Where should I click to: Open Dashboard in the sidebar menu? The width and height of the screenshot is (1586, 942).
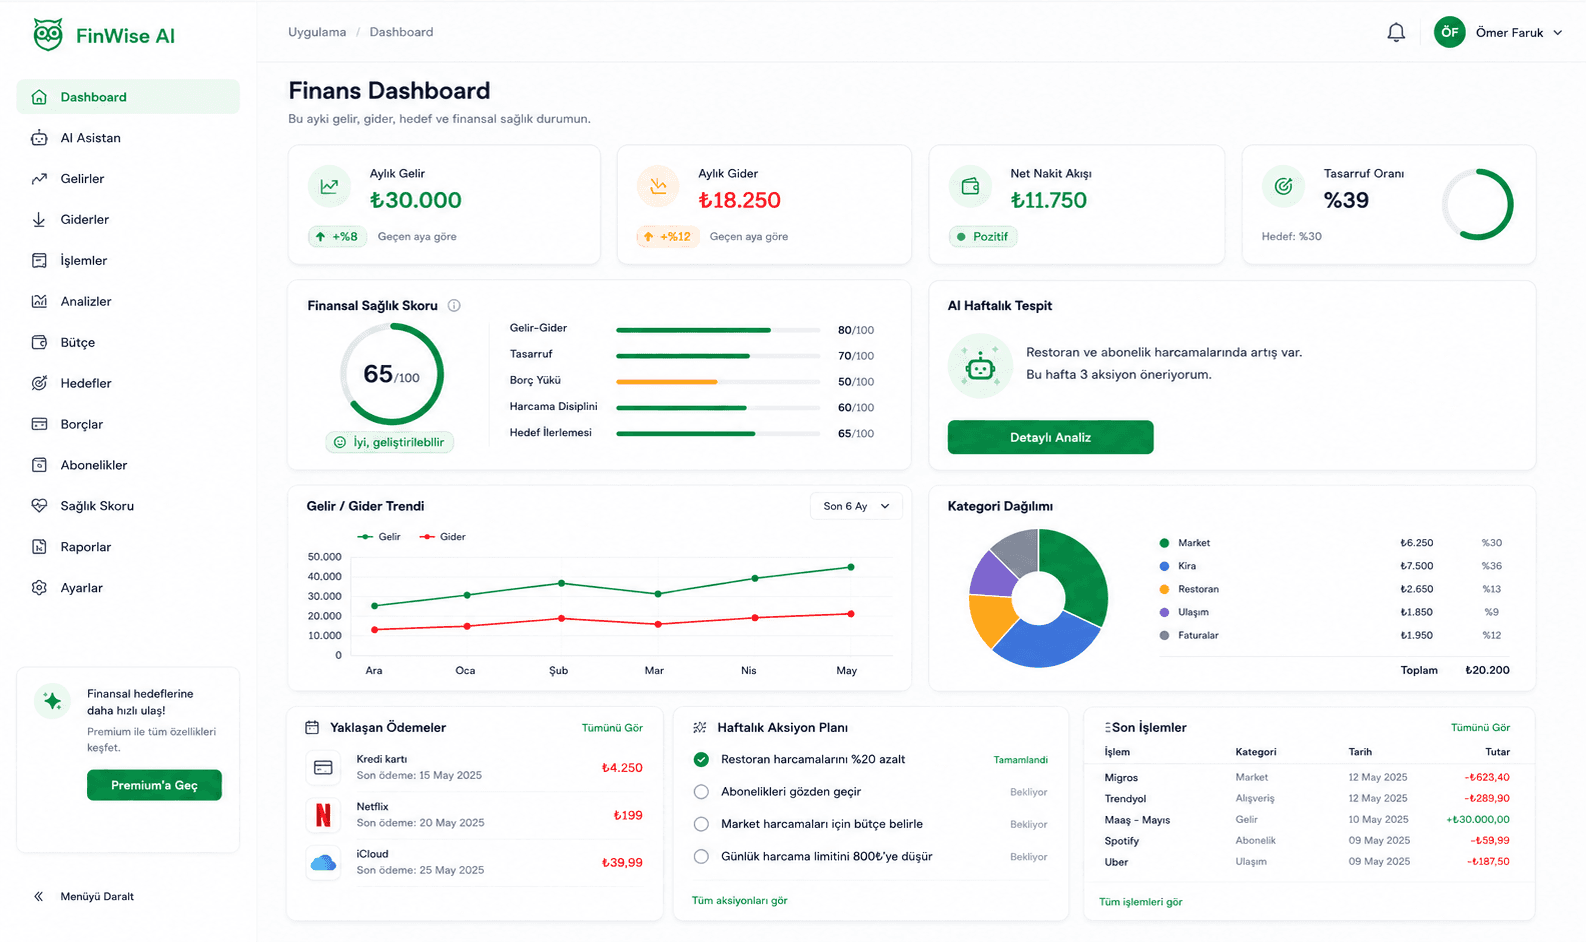tap(128, 97)
